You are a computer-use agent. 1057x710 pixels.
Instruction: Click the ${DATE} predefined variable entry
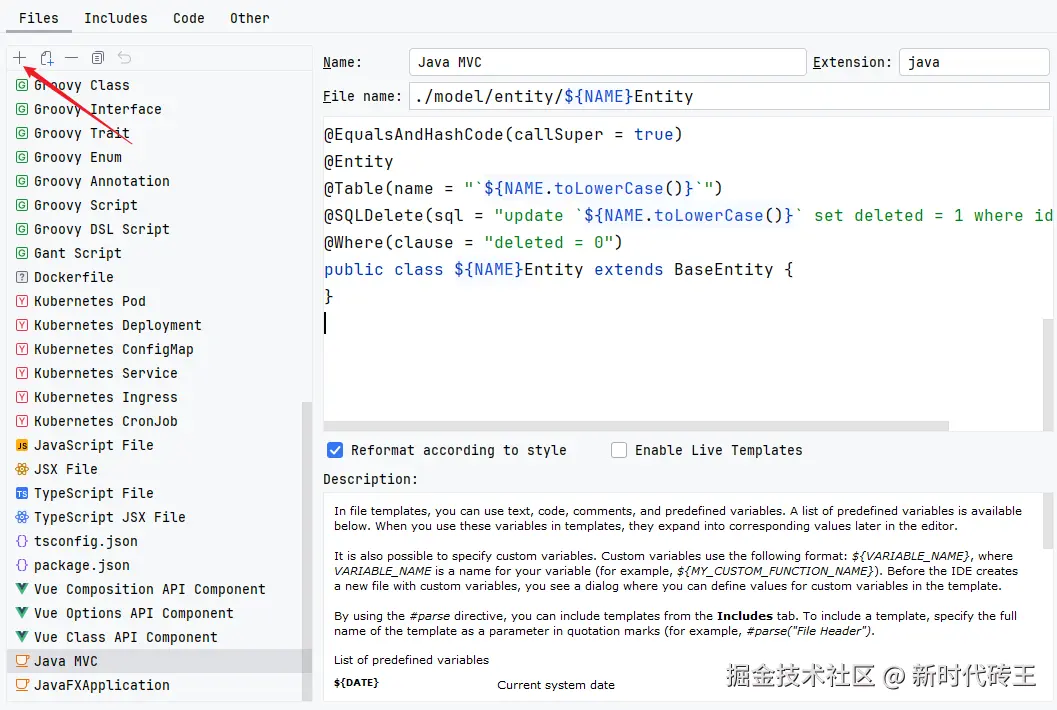click(x=357, y=682)
